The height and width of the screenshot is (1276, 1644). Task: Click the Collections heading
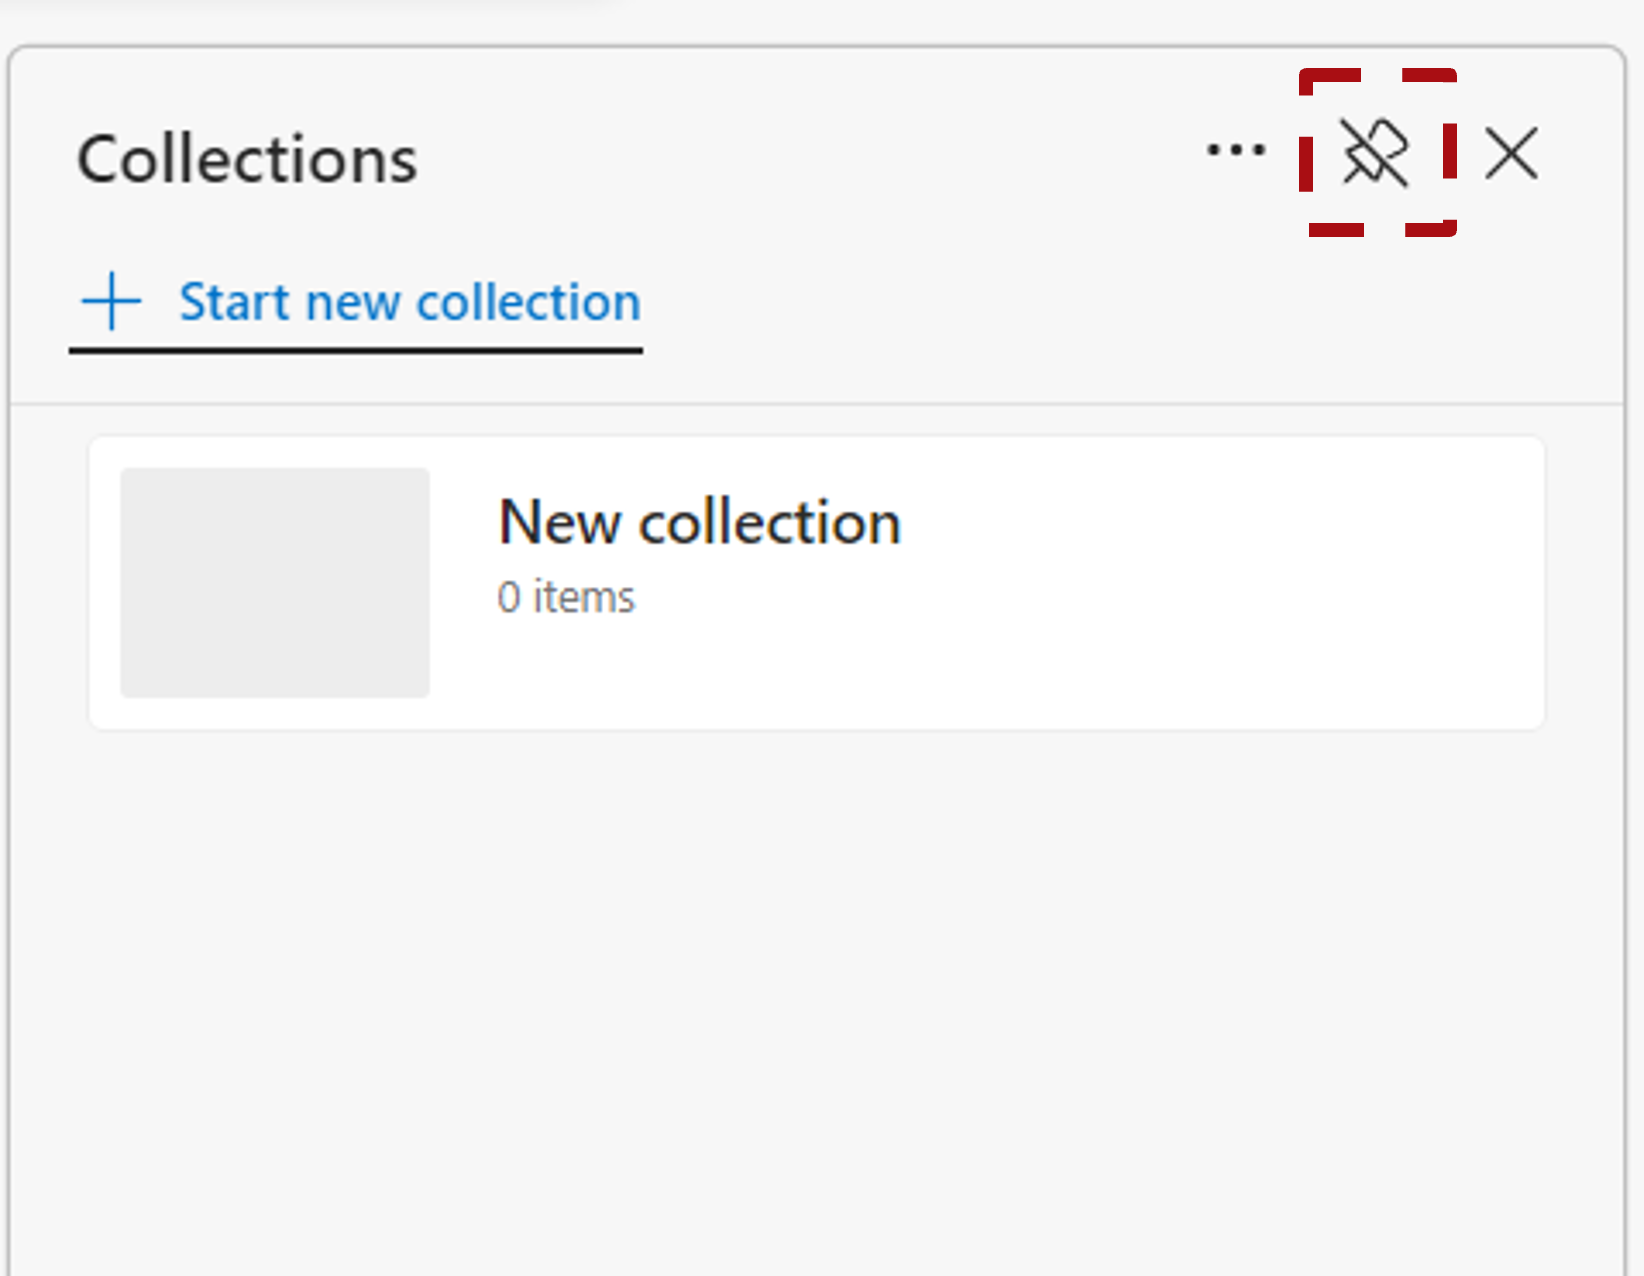247,159
